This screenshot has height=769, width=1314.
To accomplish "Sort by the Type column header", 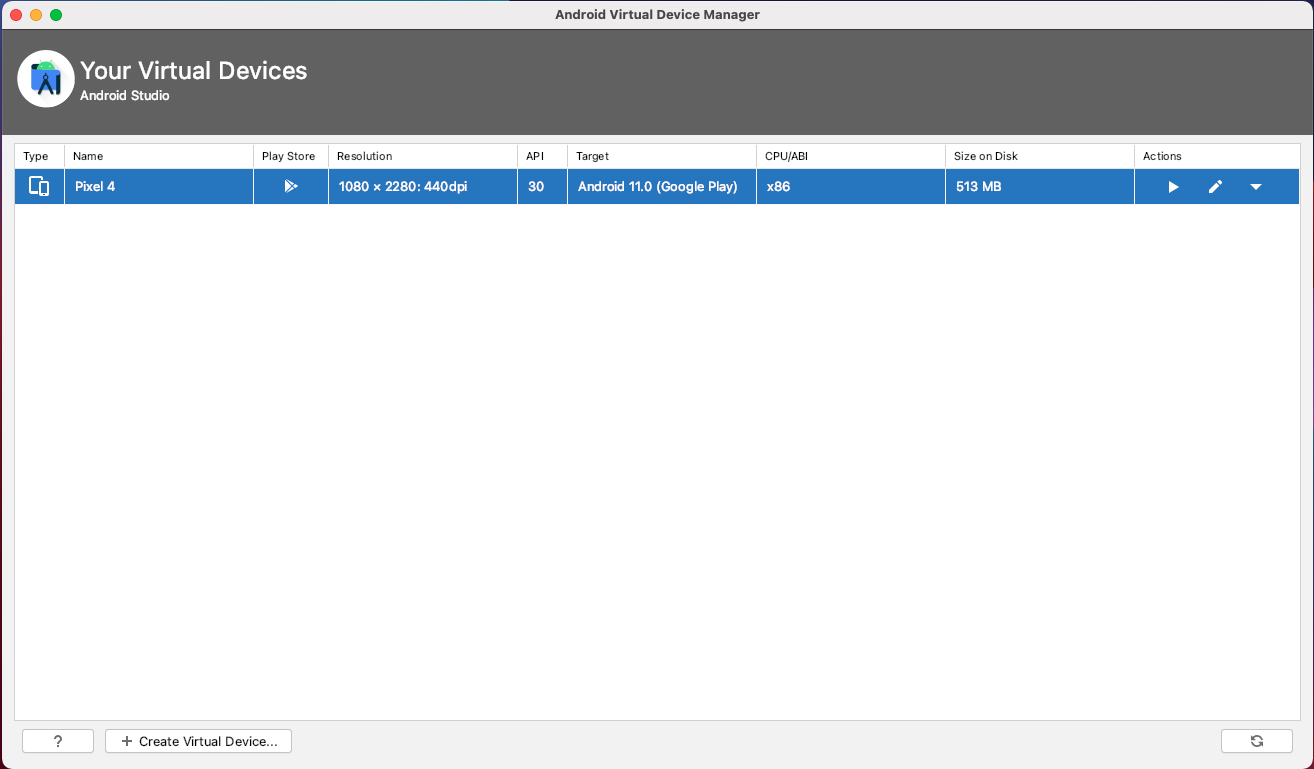I will tap(40, 156).
